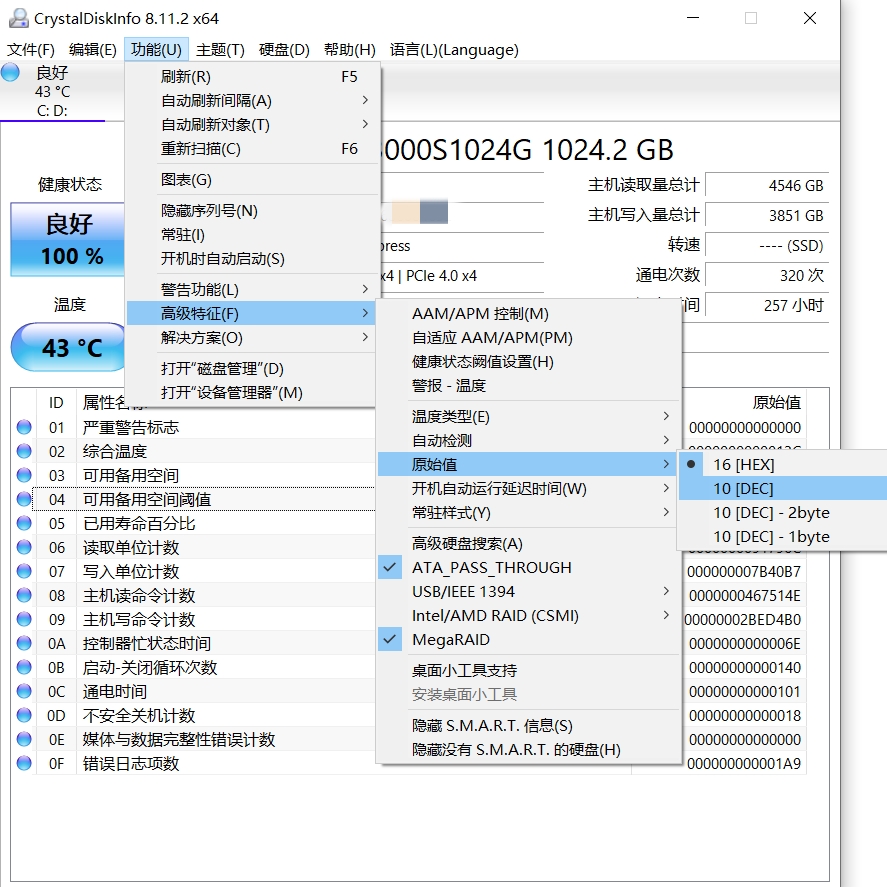Screen dimensions: 887x887
Task: Choose 自适应 AAM/APM(PM) option
Action: 528,338
